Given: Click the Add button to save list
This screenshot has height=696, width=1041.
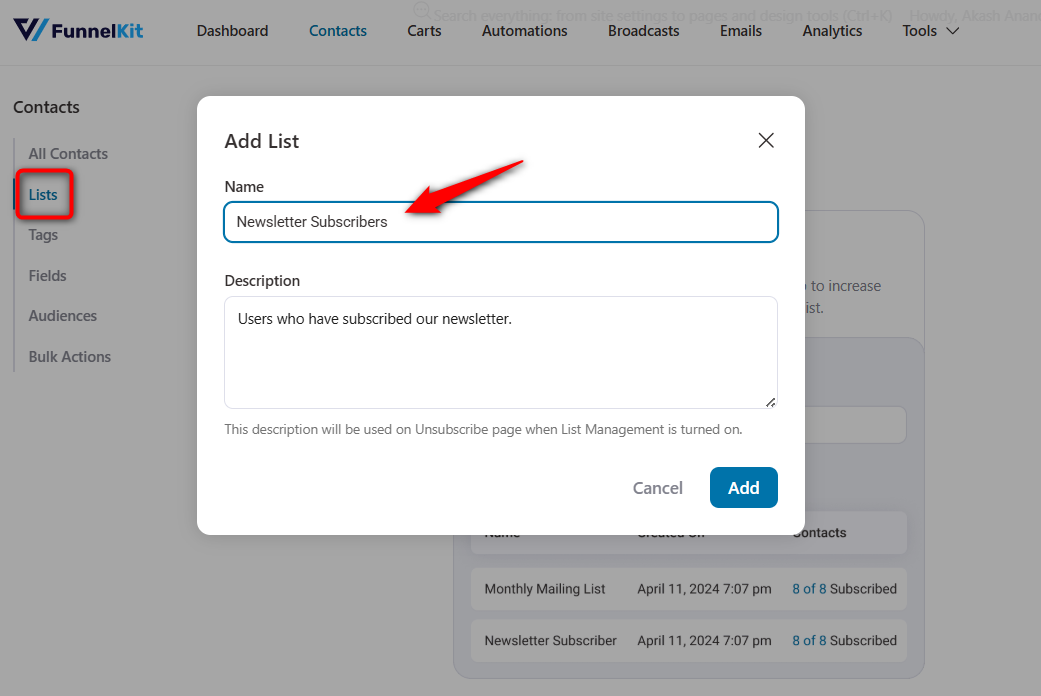Looking at the screenshot, I should click(743, 487).
